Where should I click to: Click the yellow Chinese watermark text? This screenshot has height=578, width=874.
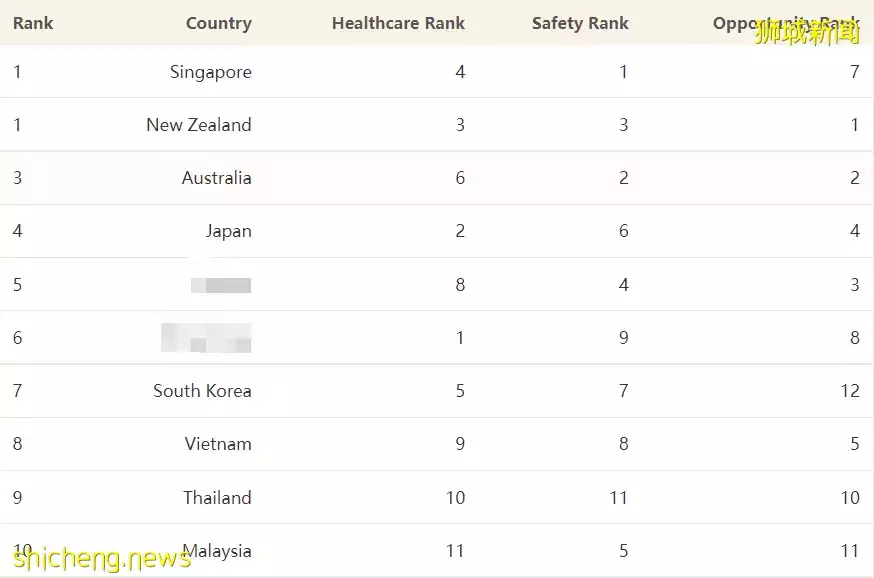tap(806, 34)
